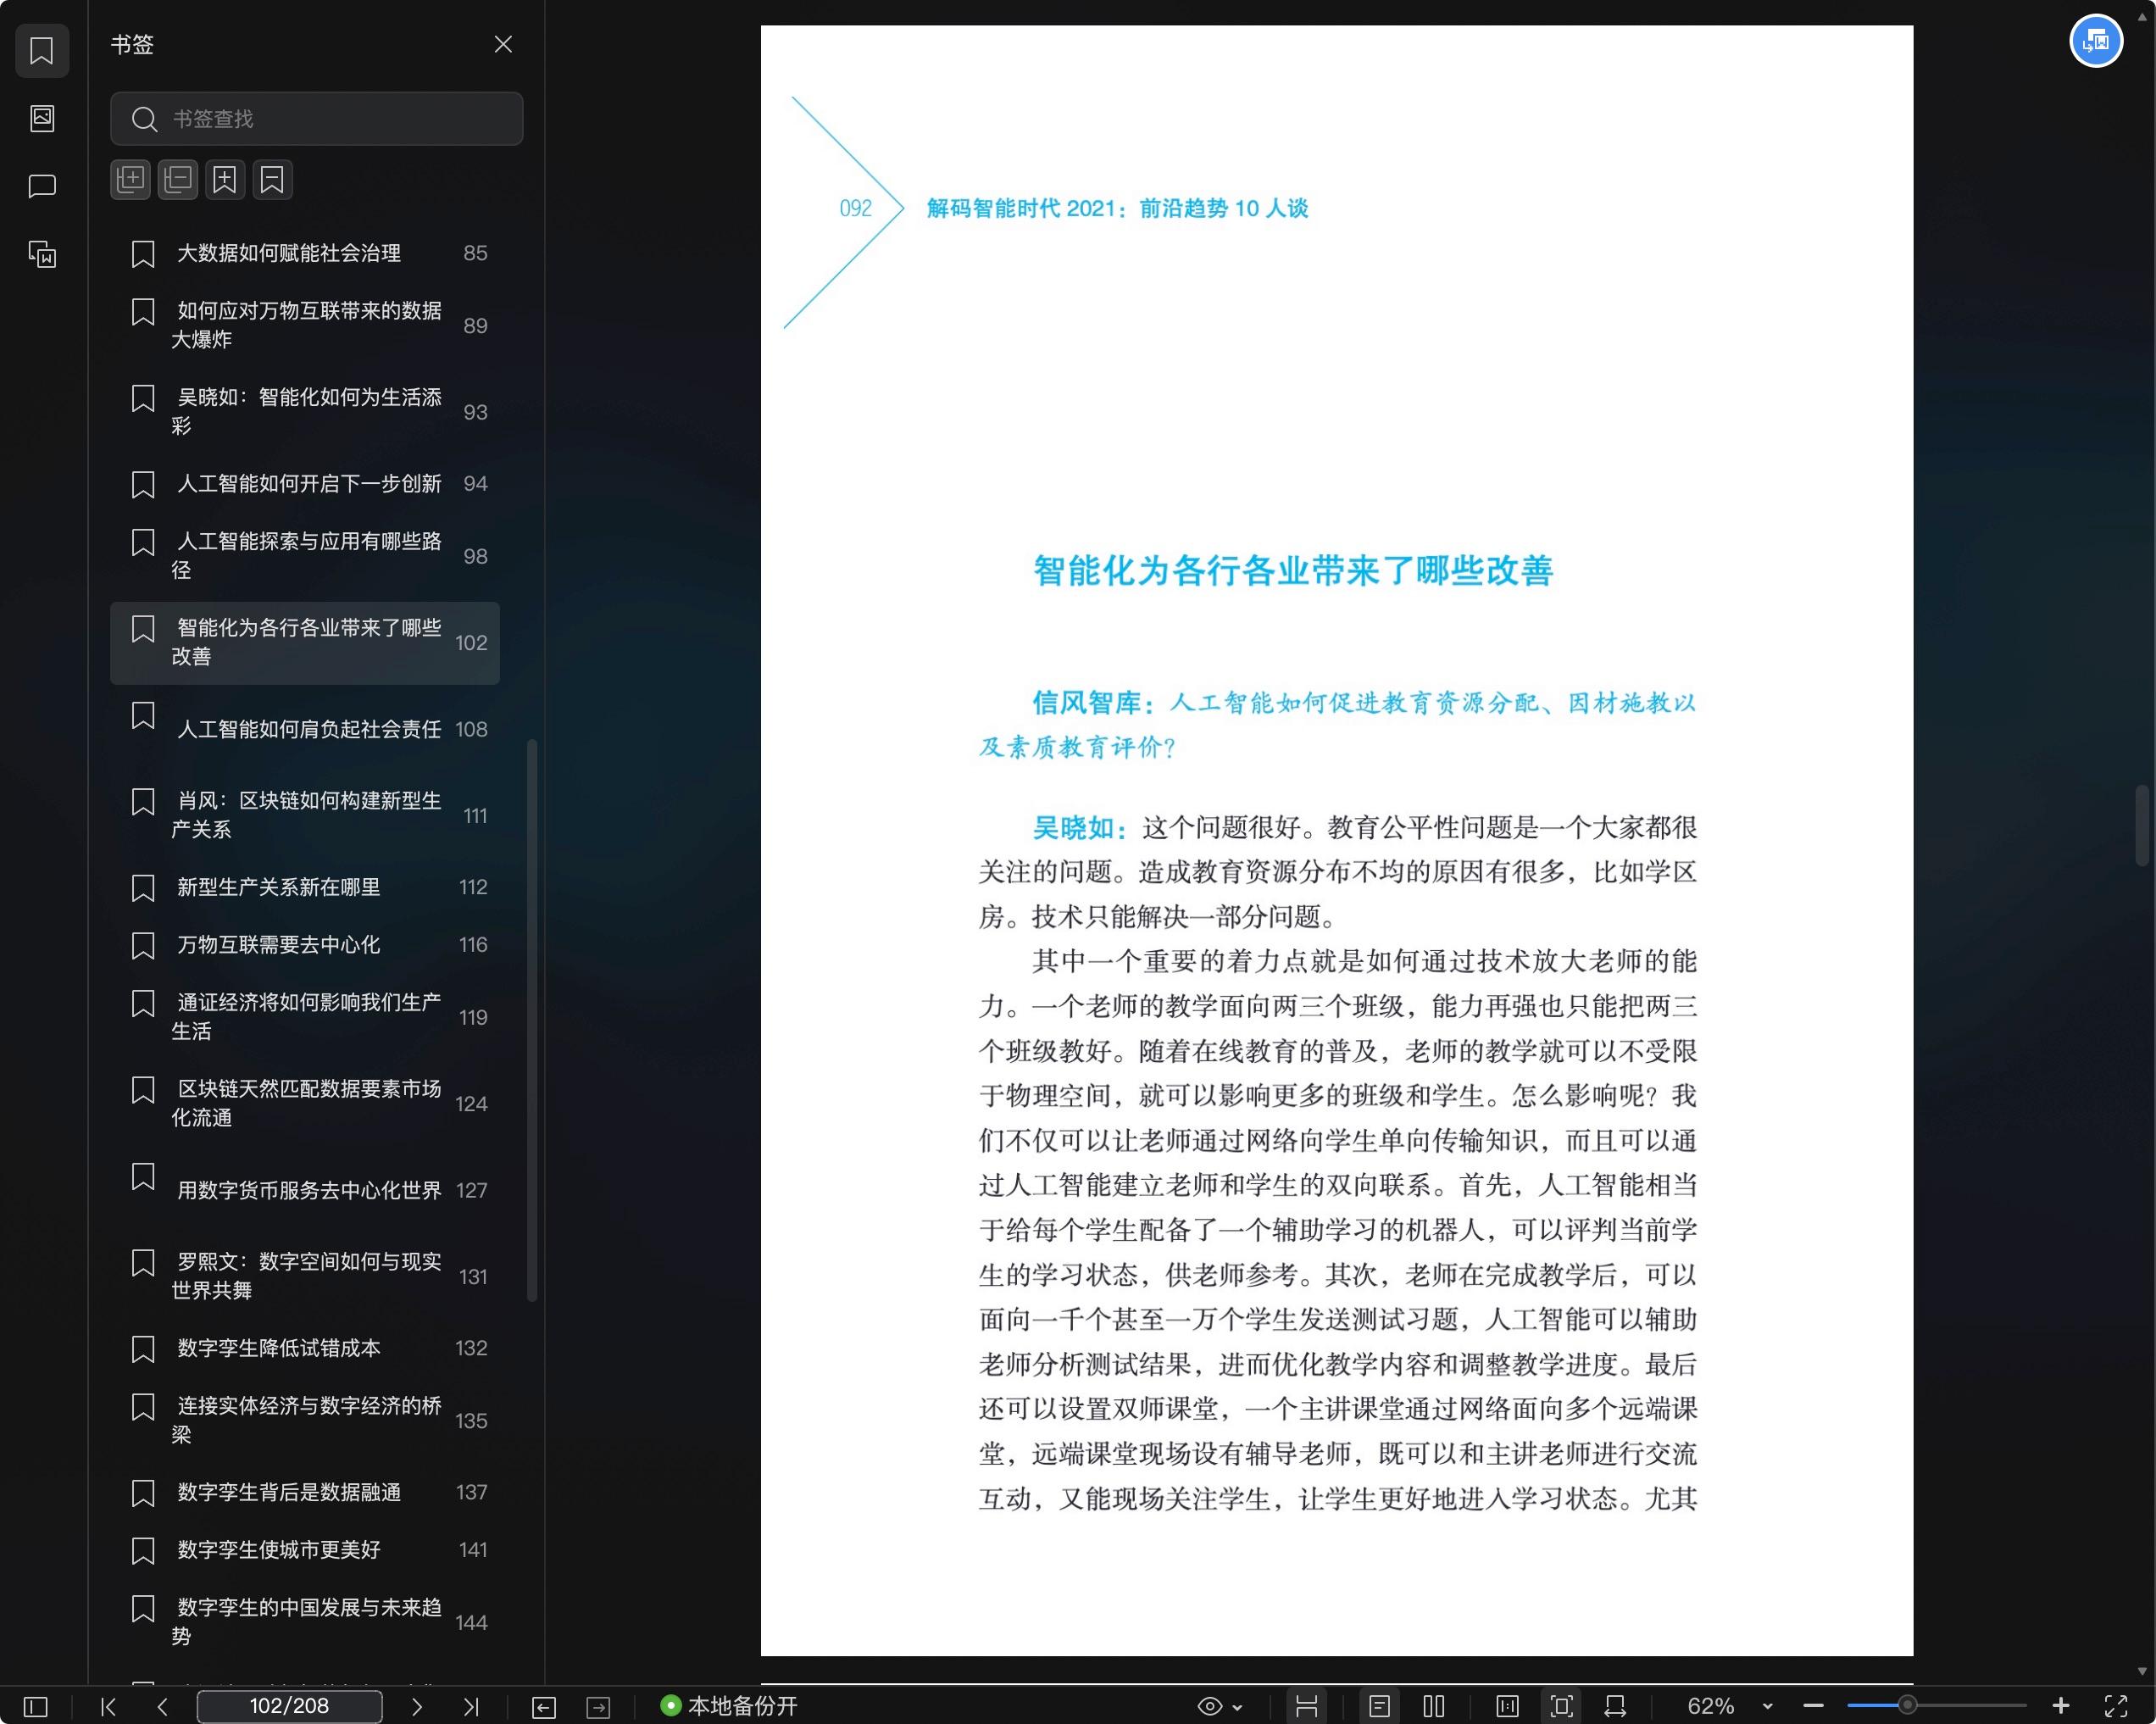Click the bookmark list scrollbar
Viewport: 2156px width, 1724px height.
coord(532,1020)
